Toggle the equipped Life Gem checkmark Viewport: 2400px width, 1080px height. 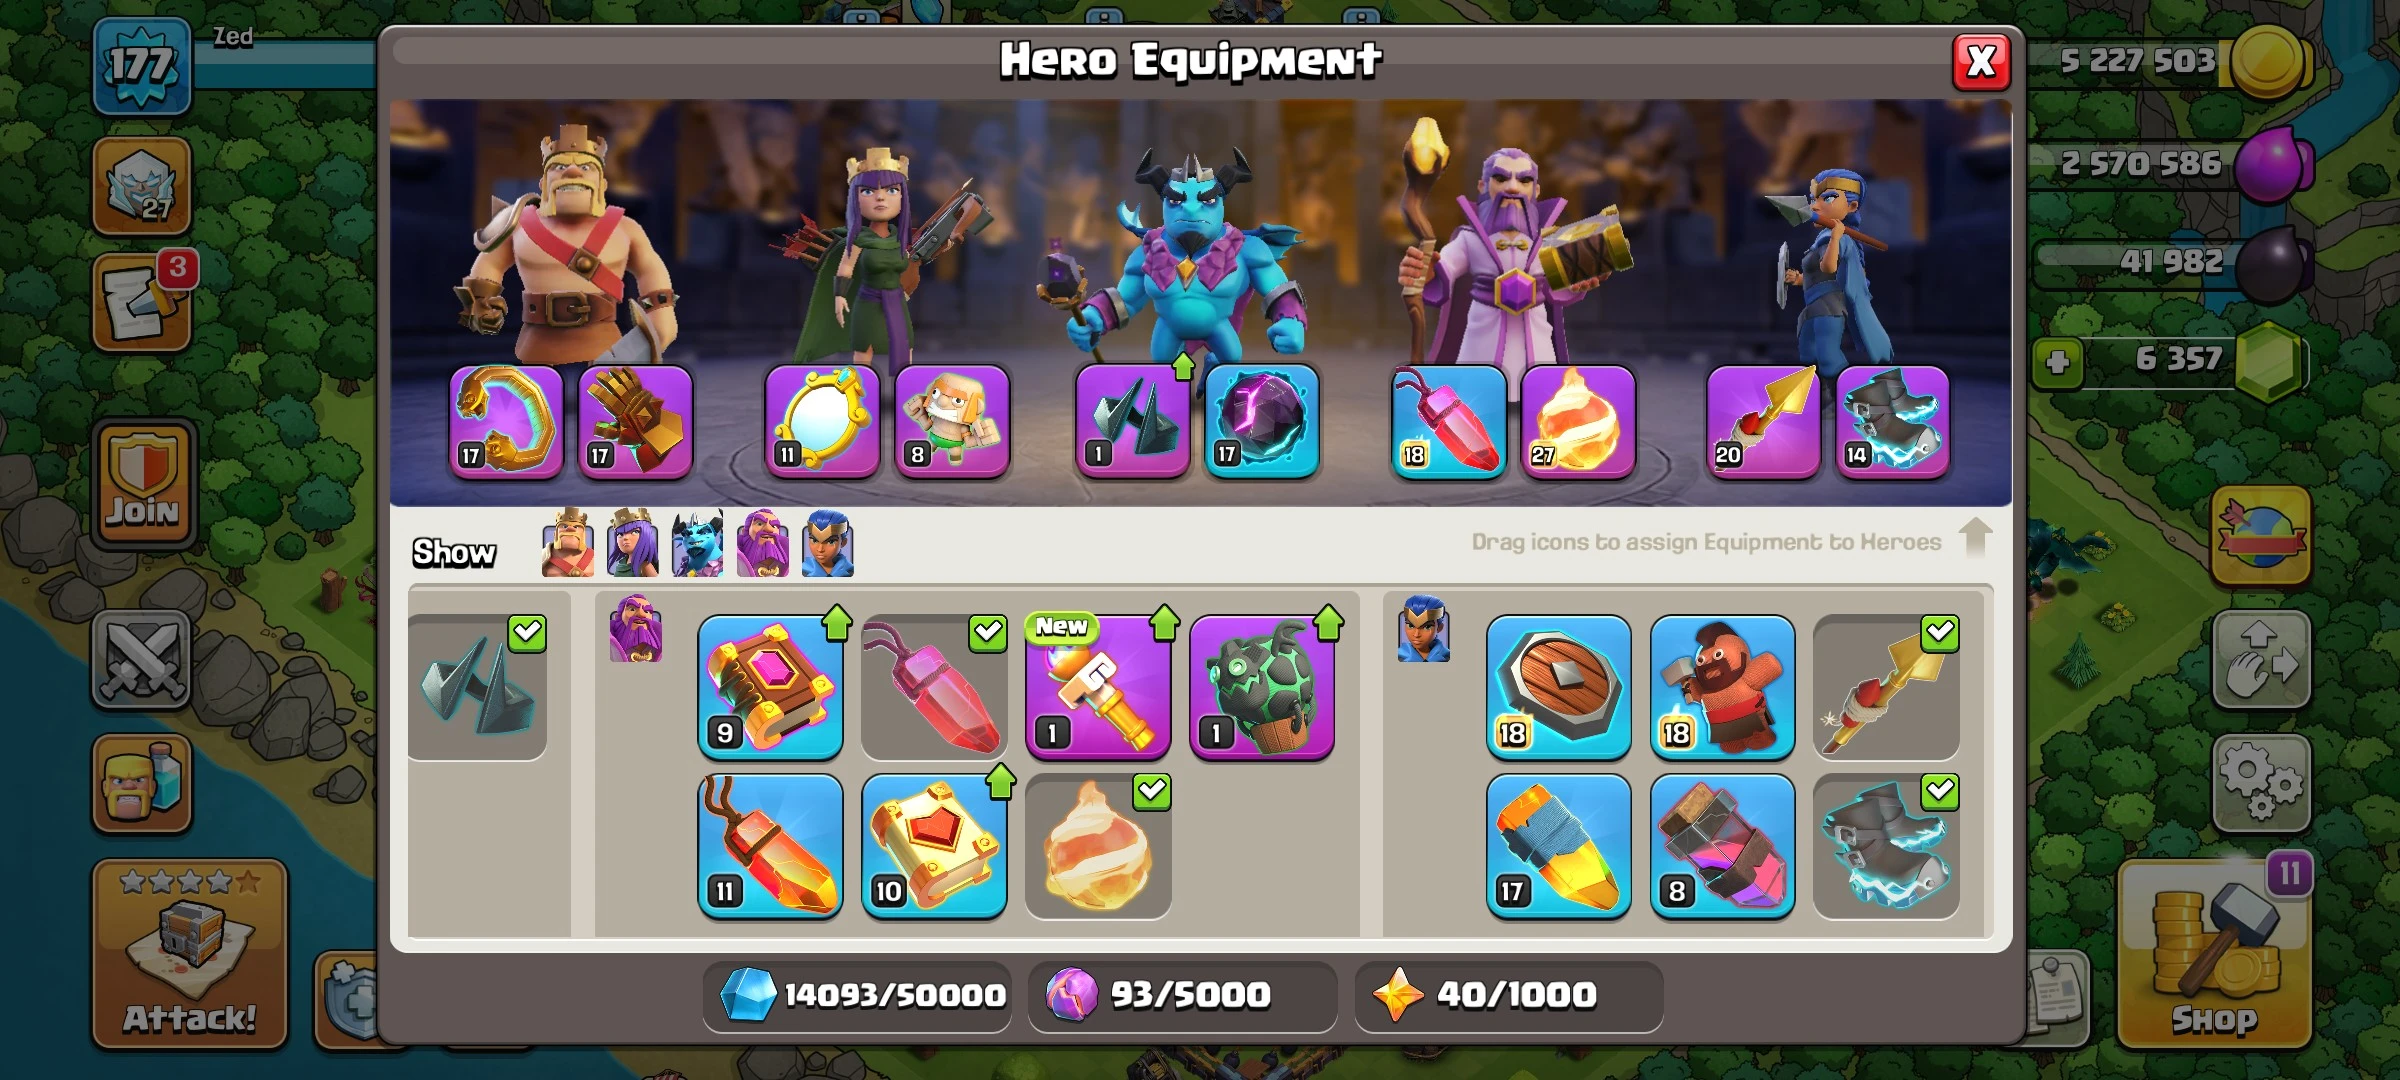pyautogui.click(x=987, y=633)
